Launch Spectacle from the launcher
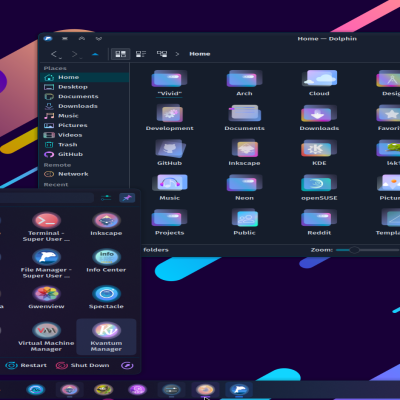Image resolution: width=400 pixels, height=400 pixels. (x=106, y=297)
